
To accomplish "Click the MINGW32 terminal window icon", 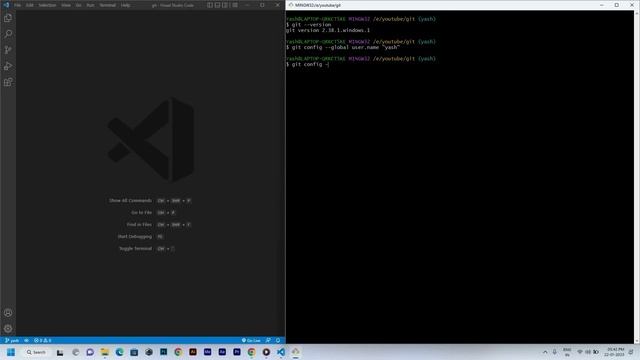I will pyautogui.click(x=291, y=5).
